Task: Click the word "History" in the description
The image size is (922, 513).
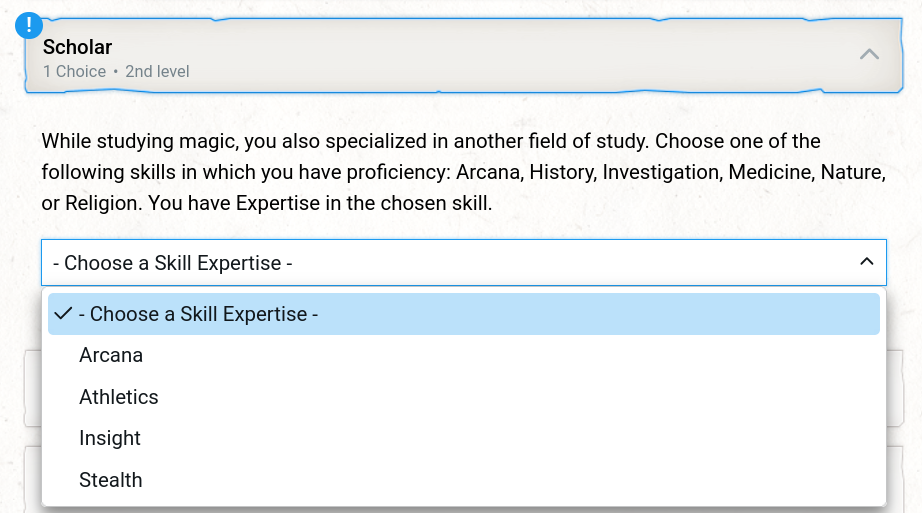Action: pyautogui.click(x=561, y=172)
